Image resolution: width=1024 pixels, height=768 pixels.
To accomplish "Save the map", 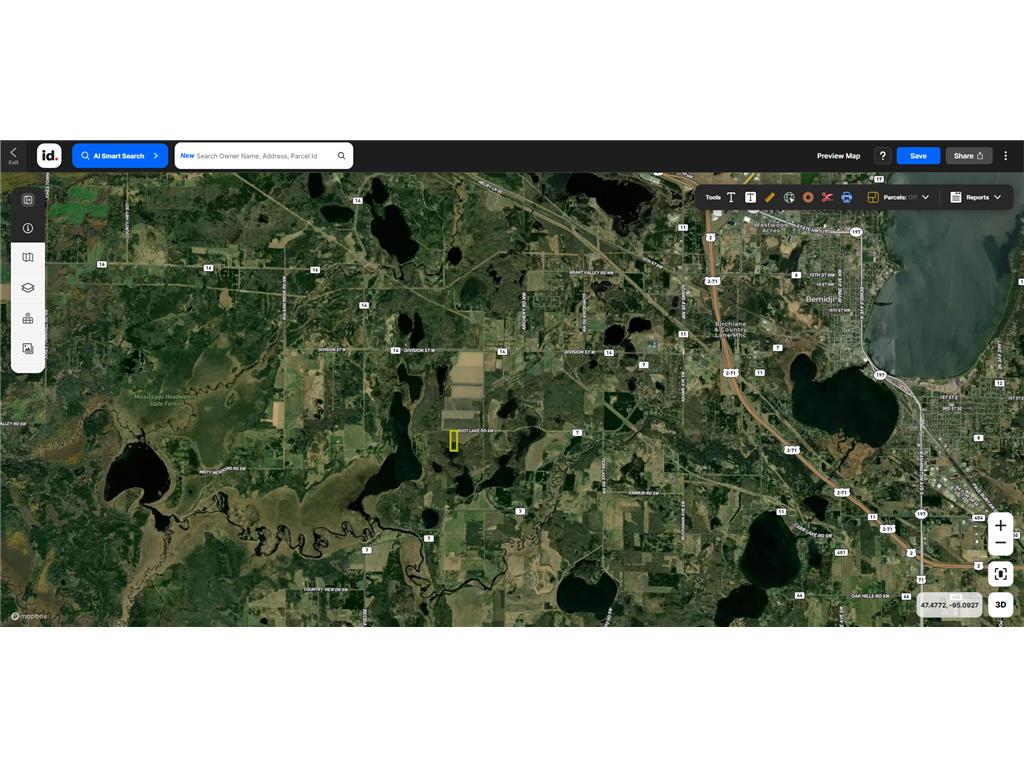I will point(918,156).
